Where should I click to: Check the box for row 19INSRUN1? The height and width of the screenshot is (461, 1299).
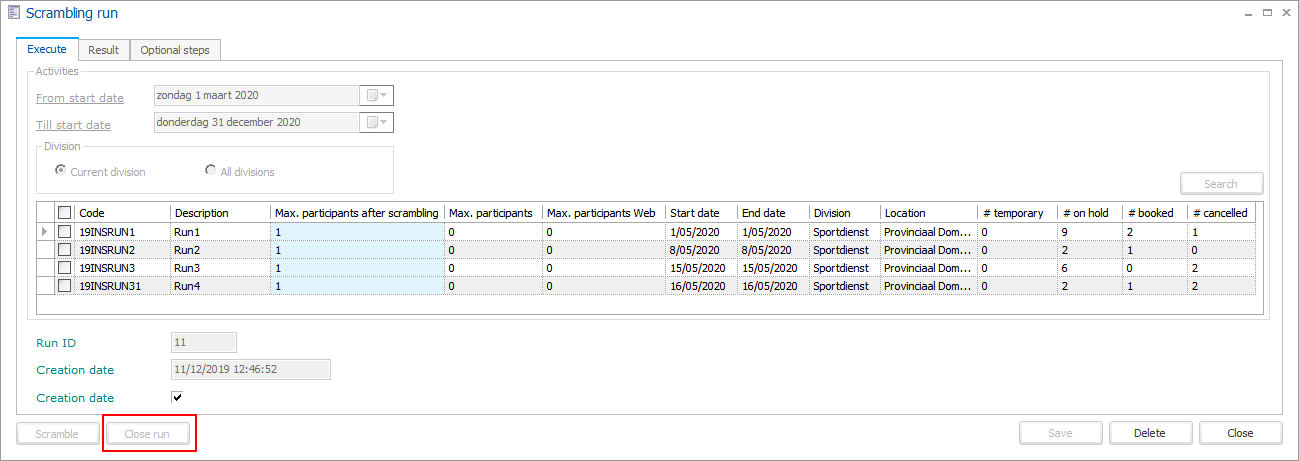coord(65,231)
